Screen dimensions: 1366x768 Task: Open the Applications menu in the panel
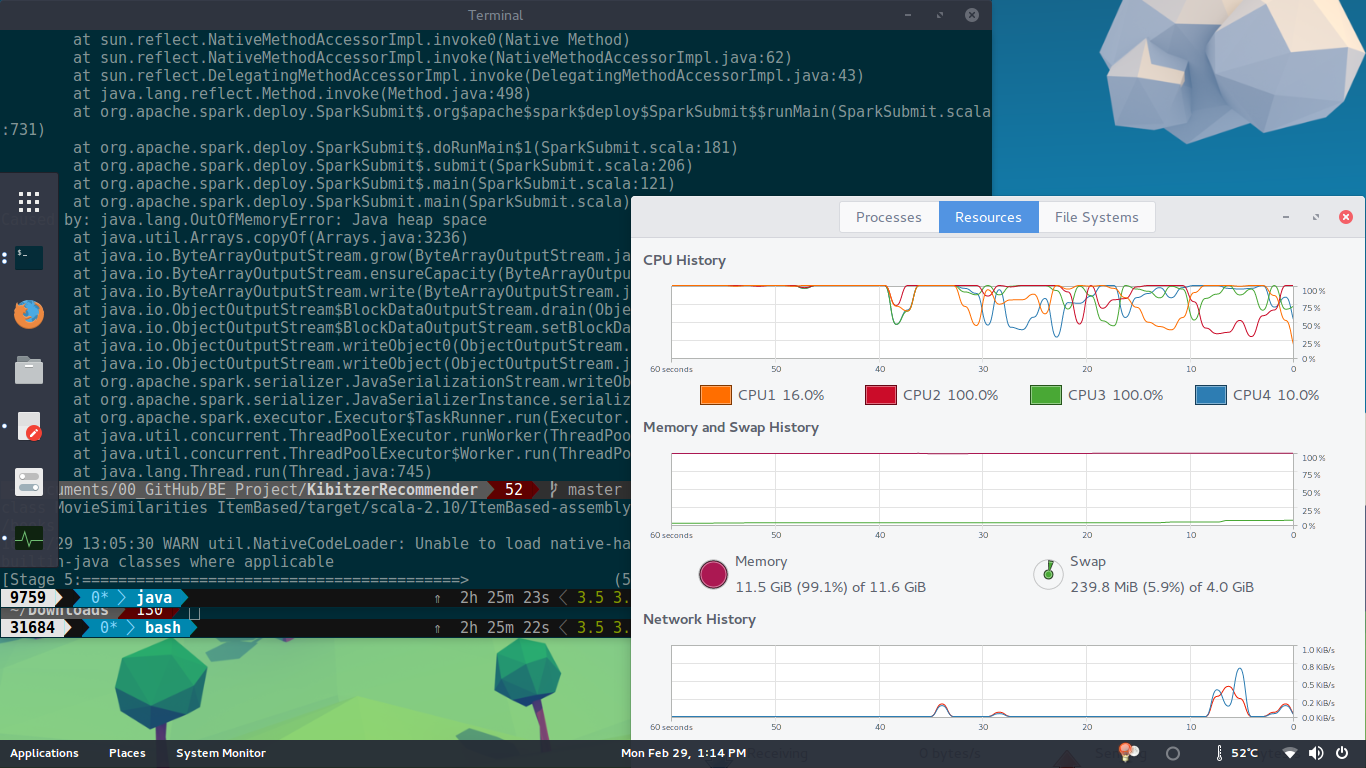click(x=44, y=753)
